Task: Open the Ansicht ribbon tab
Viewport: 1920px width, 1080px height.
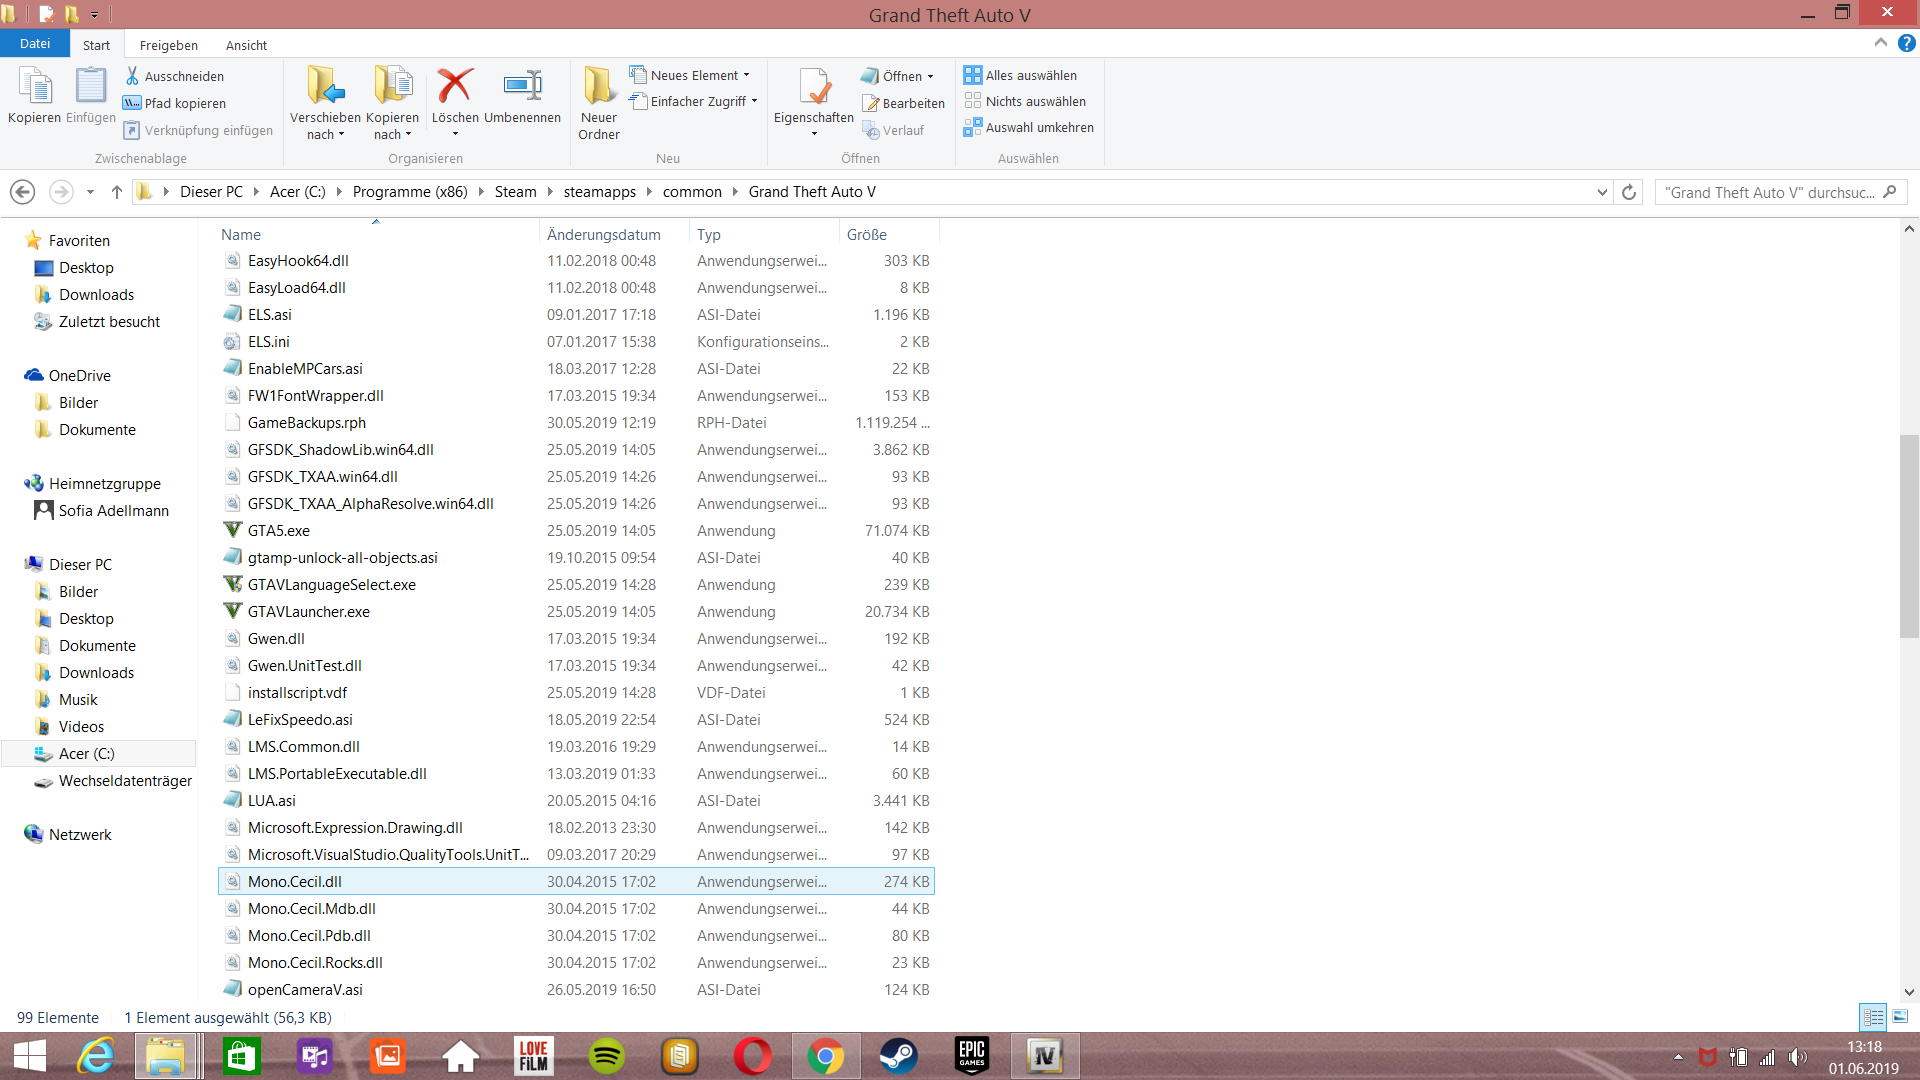Action: coord(246,45)
